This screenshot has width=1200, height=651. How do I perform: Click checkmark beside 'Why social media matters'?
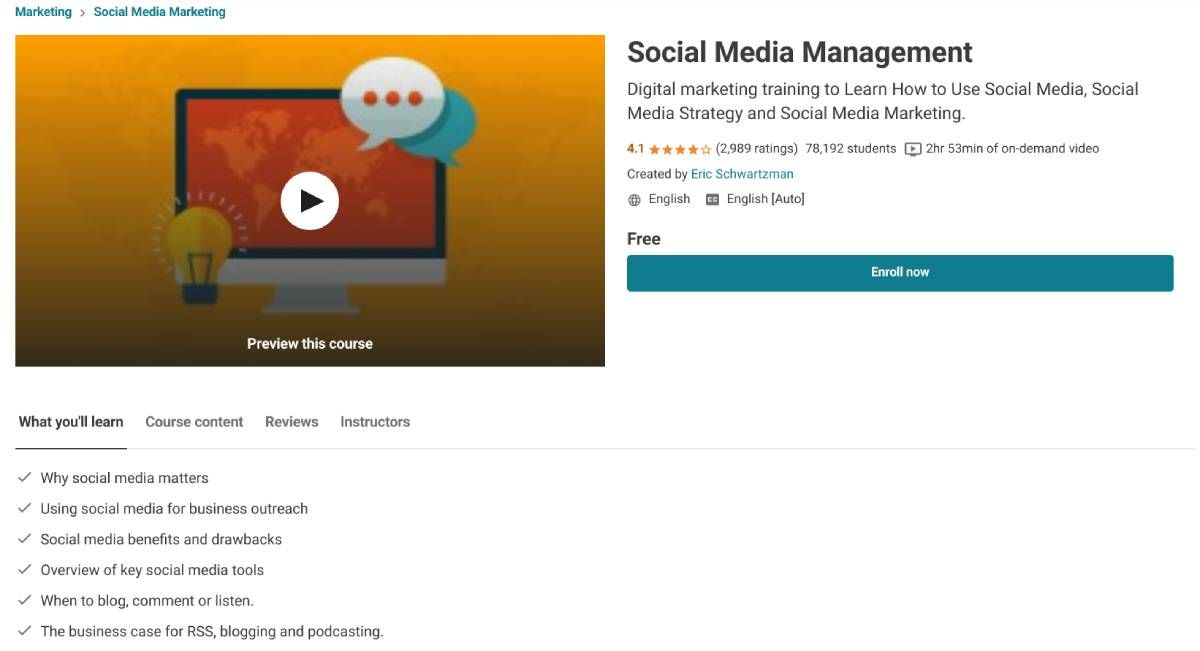coord(25,478)
